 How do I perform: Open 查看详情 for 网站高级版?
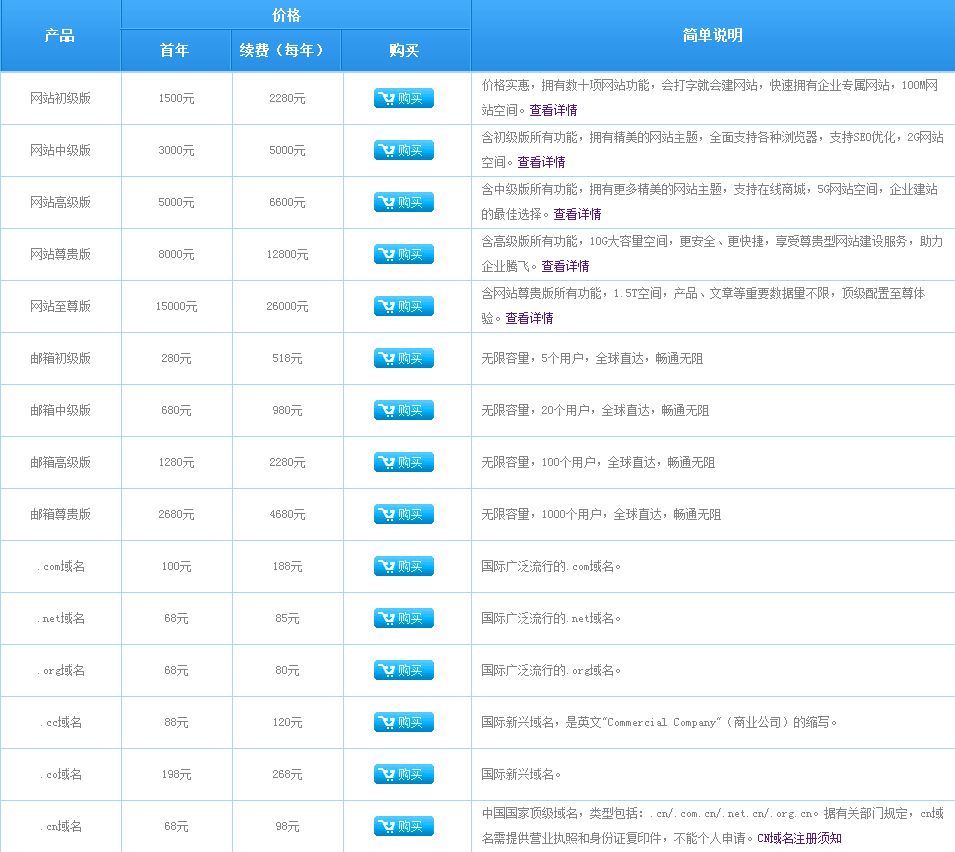pyautogui.click(x=577, y=214)
